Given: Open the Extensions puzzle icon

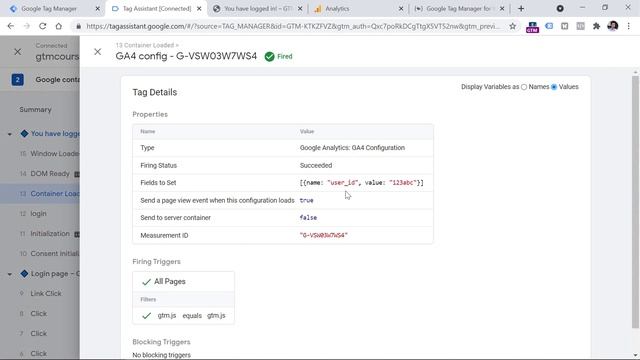Looking at the screenshot, I should point(596,26).
